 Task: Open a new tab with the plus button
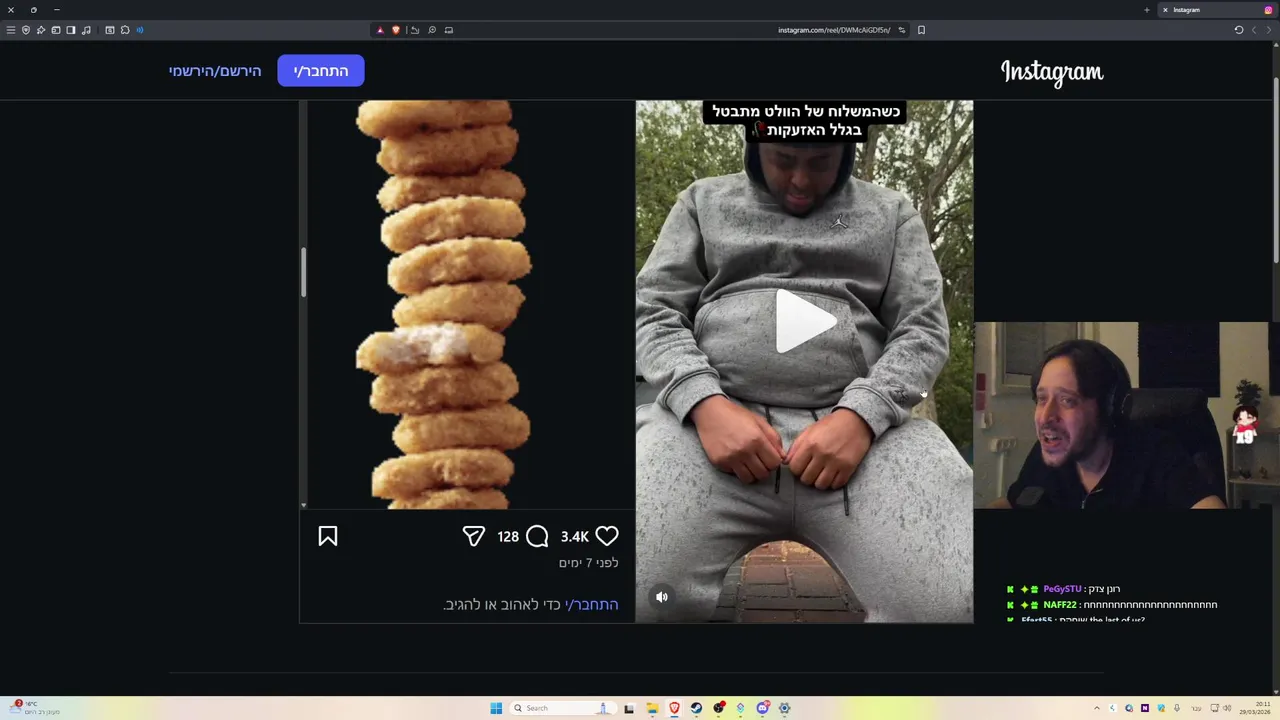click(x=1147, y=10)
